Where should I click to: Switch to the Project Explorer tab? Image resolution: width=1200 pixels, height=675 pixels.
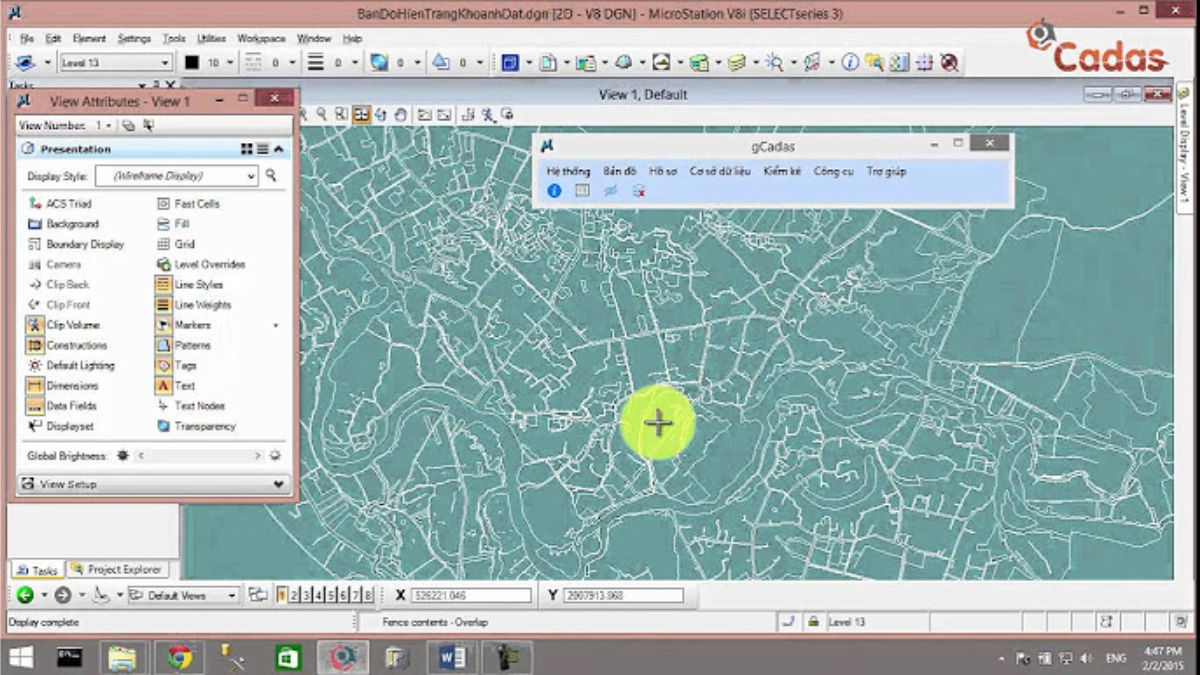coord(116,570)
